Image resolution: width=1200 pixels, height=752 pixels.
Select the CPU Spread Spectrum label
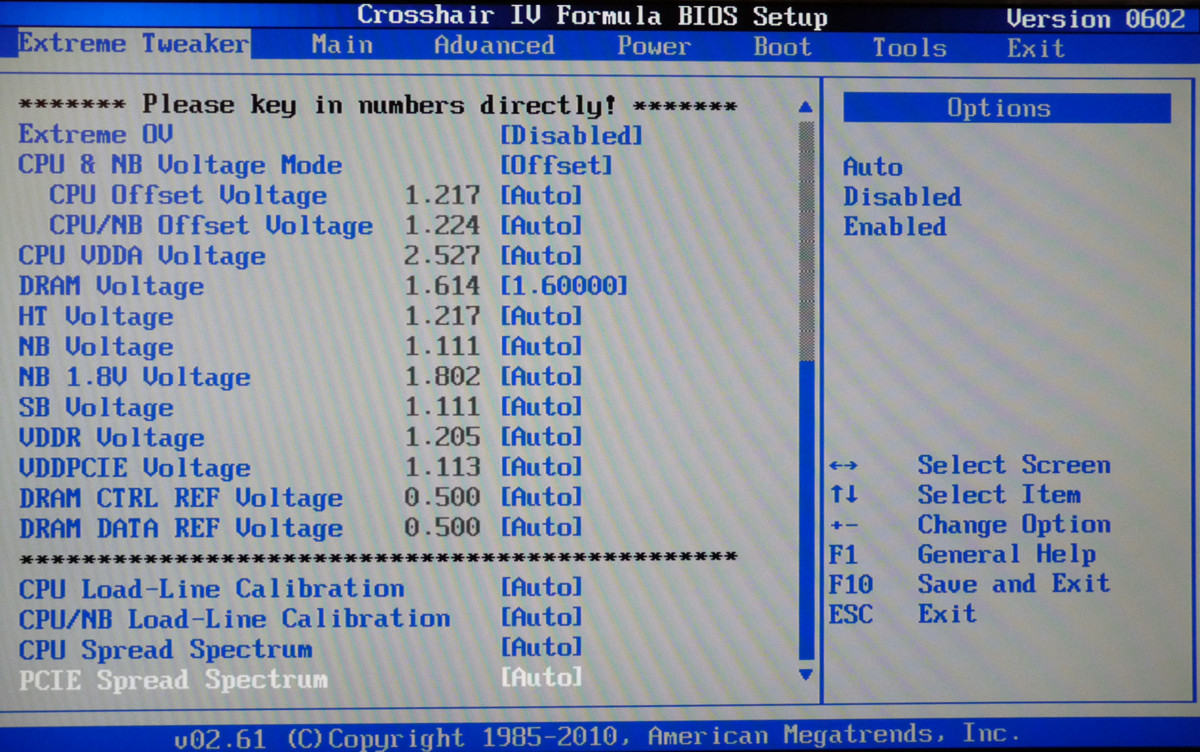click(x=165, y=648)
